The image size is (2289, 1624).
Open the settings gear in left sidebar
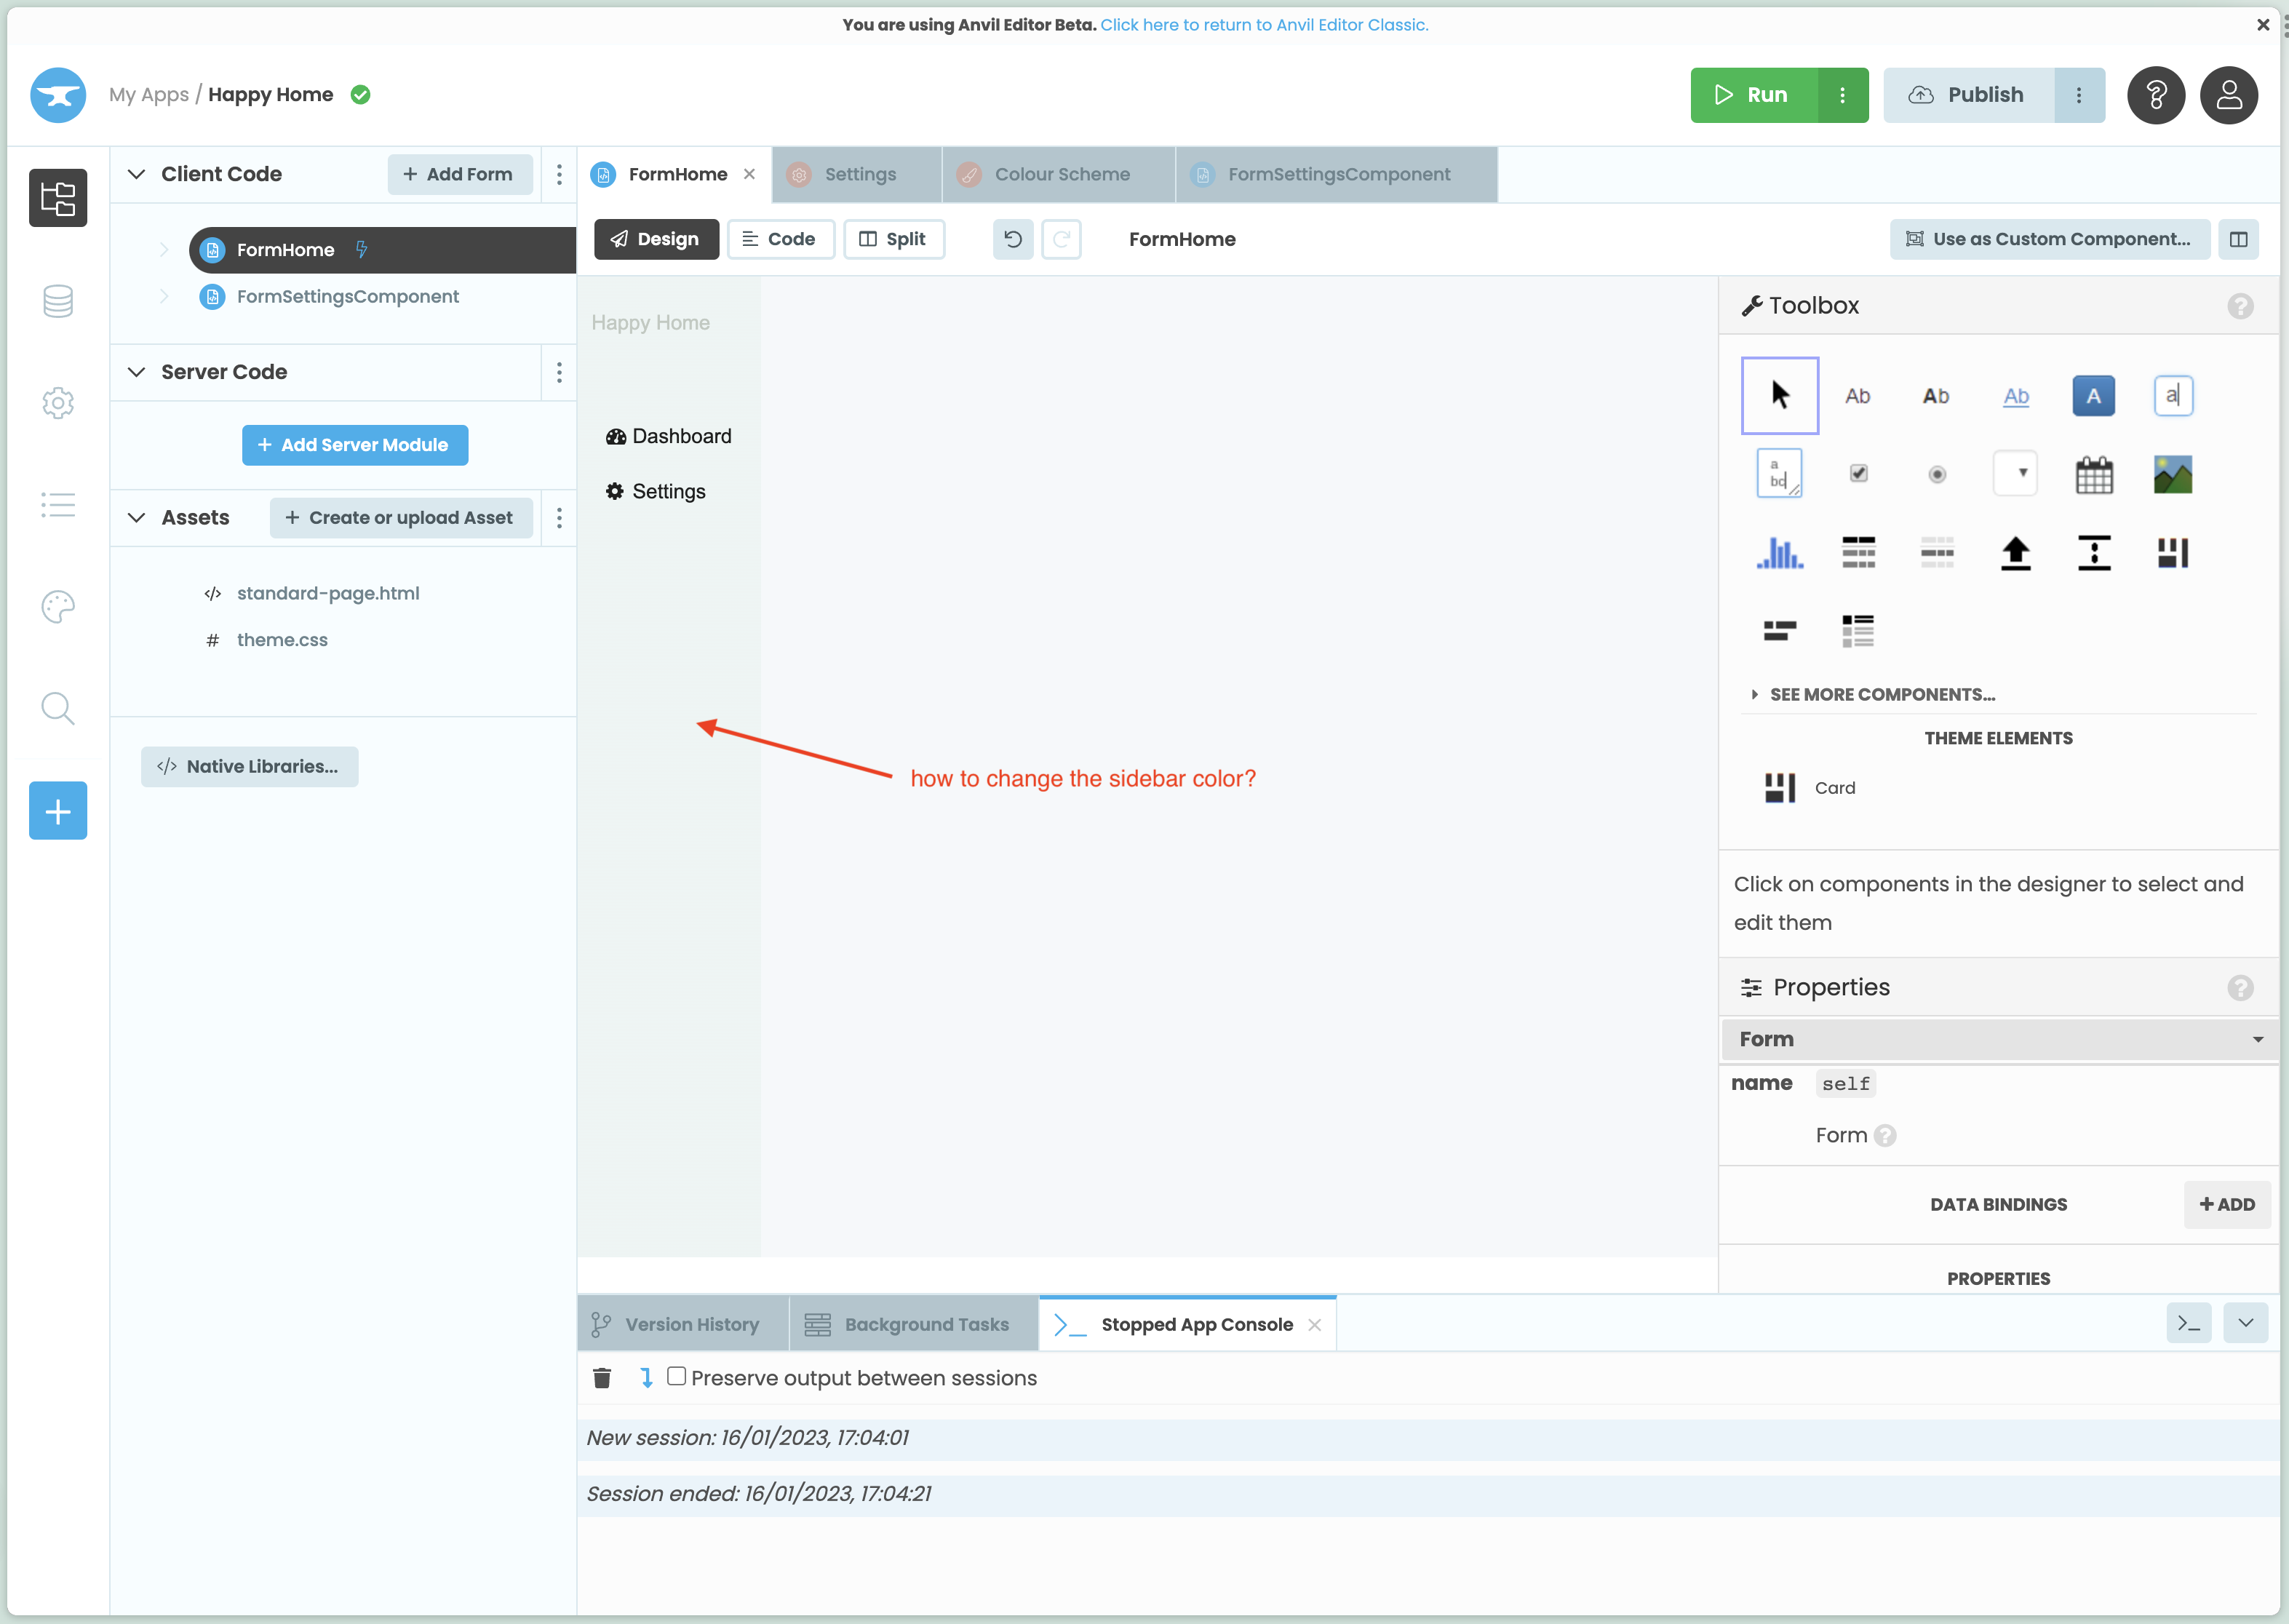click(58, 403)
